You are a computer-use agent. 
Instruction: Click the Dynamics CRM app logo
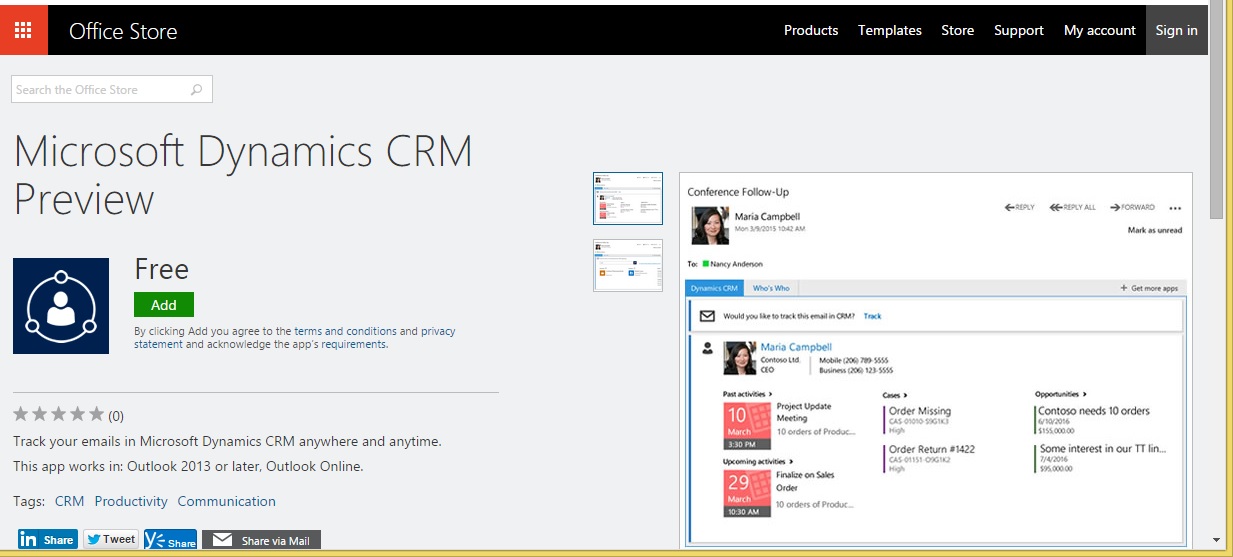click(x=61, y=306)
